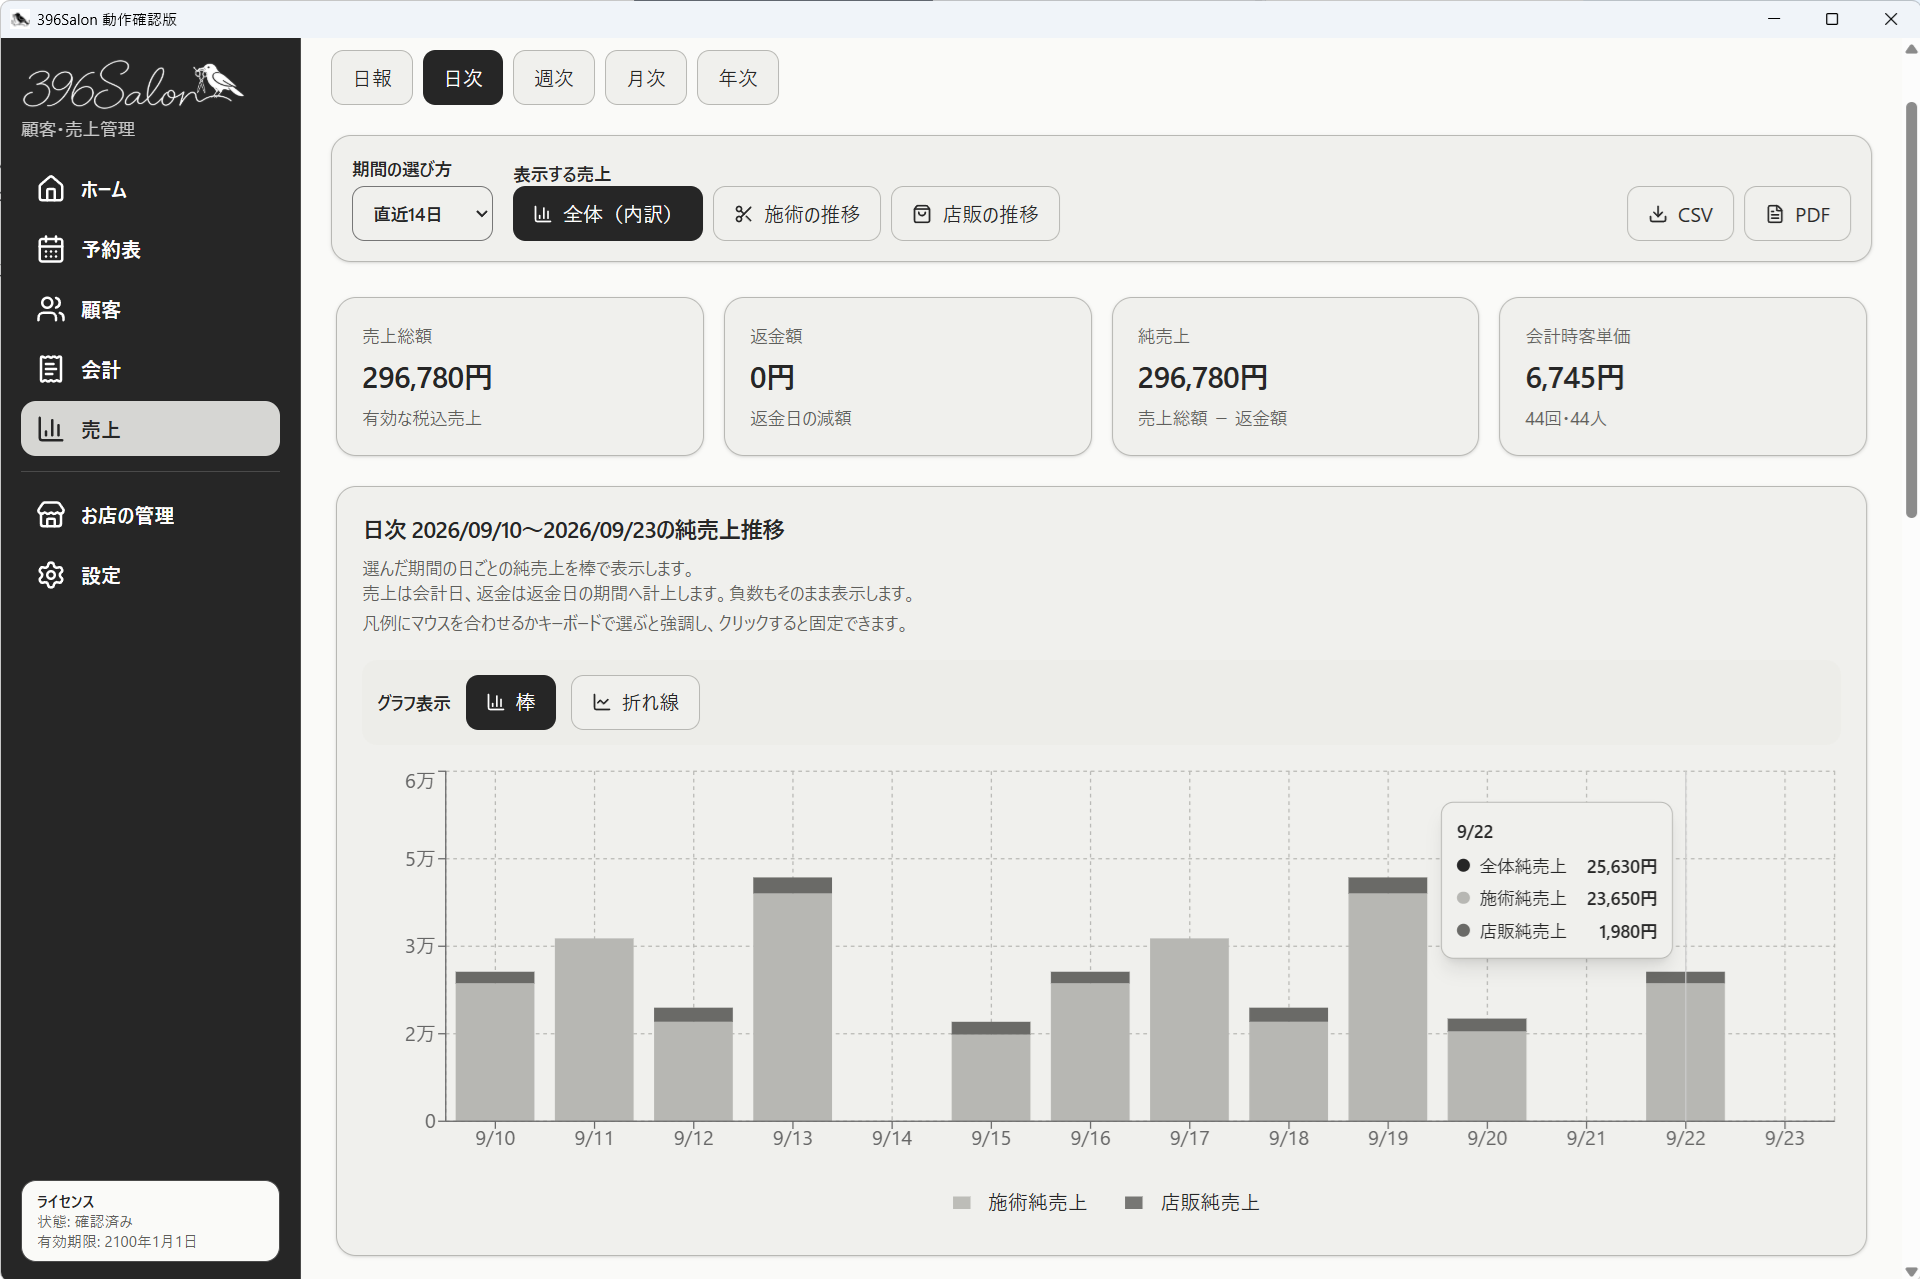
Task: Click the bar icon in 棒 toggle
Action: [495, 703]
